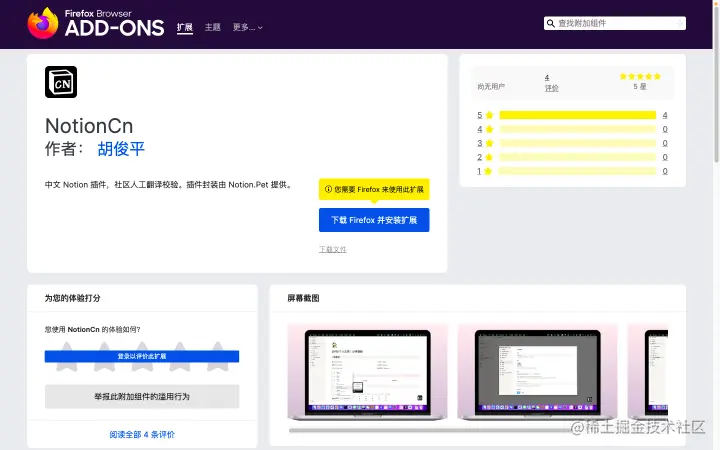
Task: Click the 4-star review count 0
Action: tap(665, 129)
